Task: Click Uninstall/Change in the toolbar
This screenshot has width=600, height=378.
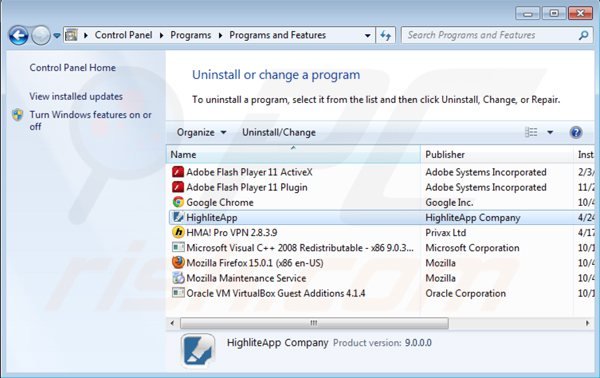Action: tap(279, 132)
